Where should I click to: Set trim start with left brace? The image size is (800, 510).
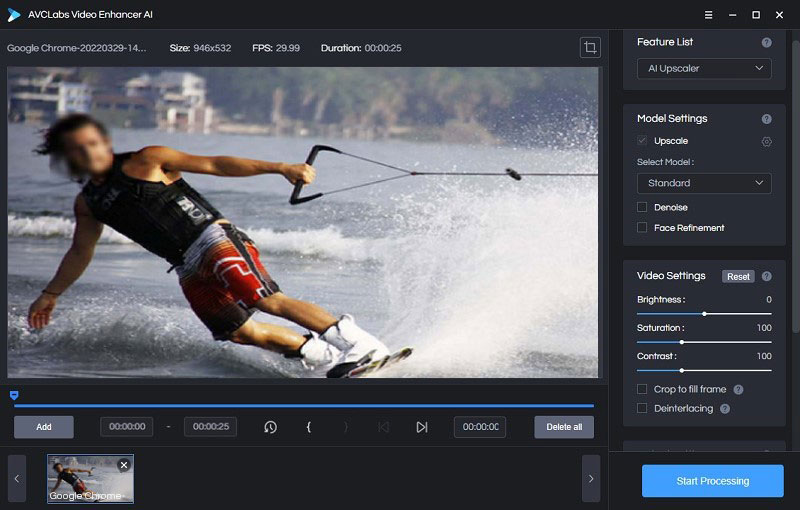[x=309, y=427]
